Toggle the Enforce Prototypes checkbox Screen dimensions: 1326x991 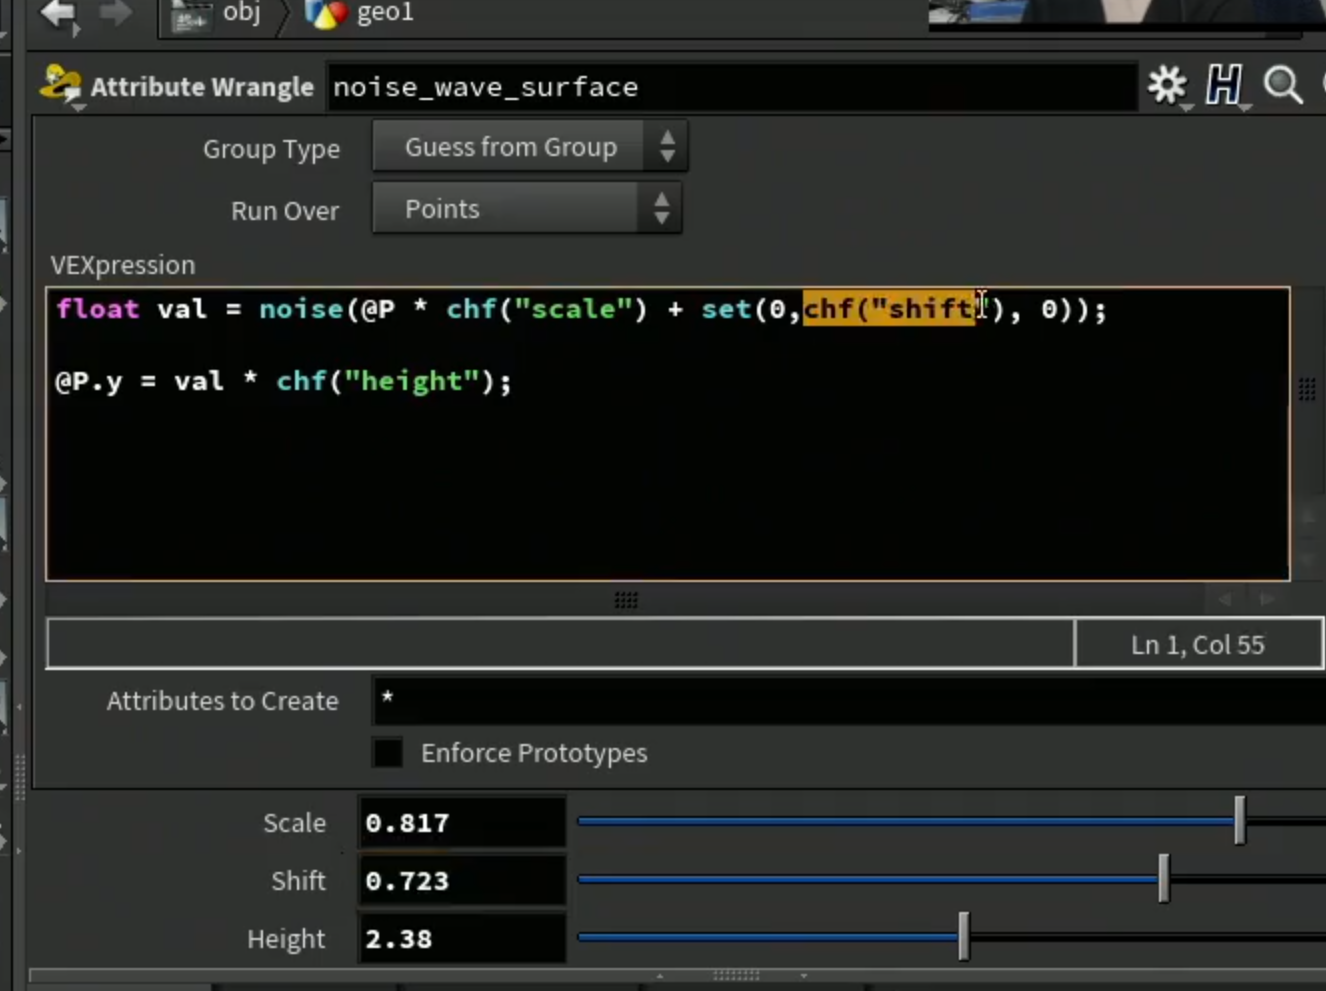point(387,752)
